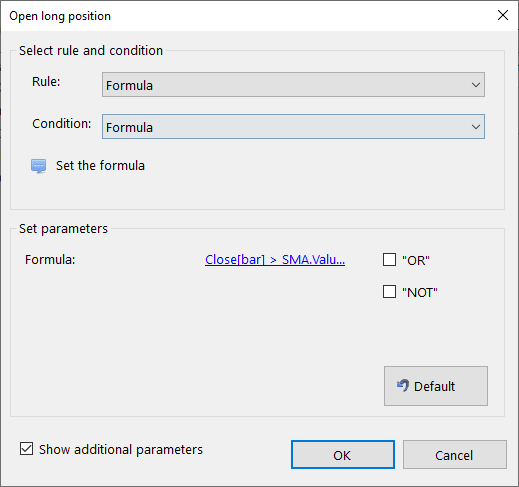Close the Open long position dialog

pos(503,15)
